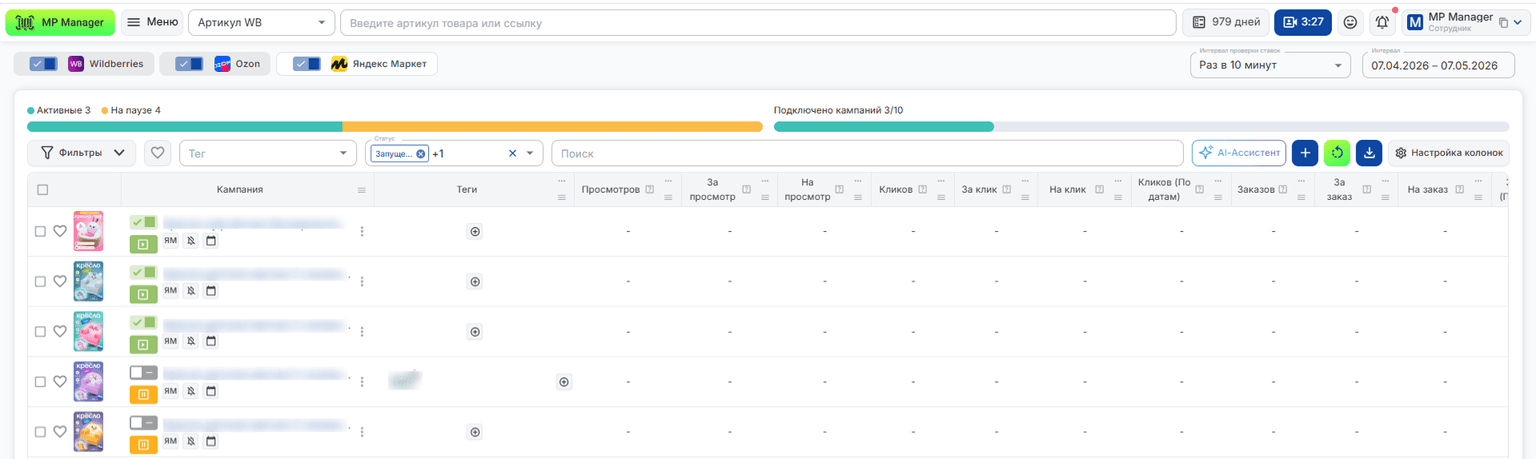Open Настройка колонок column settings
The height and width of the screenshot is (459, 1536).
point(1448,153)
